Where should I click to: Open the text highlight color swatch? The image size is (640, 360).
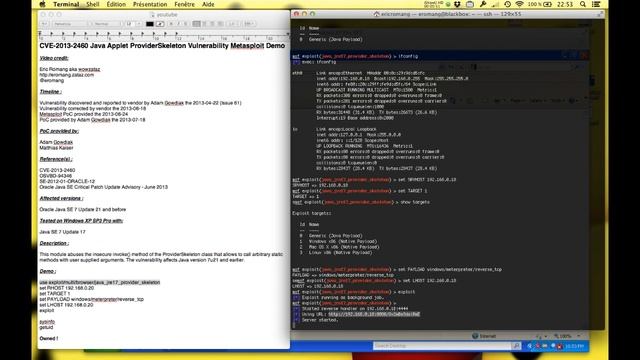pyautogui.click(x=160, y=24)
